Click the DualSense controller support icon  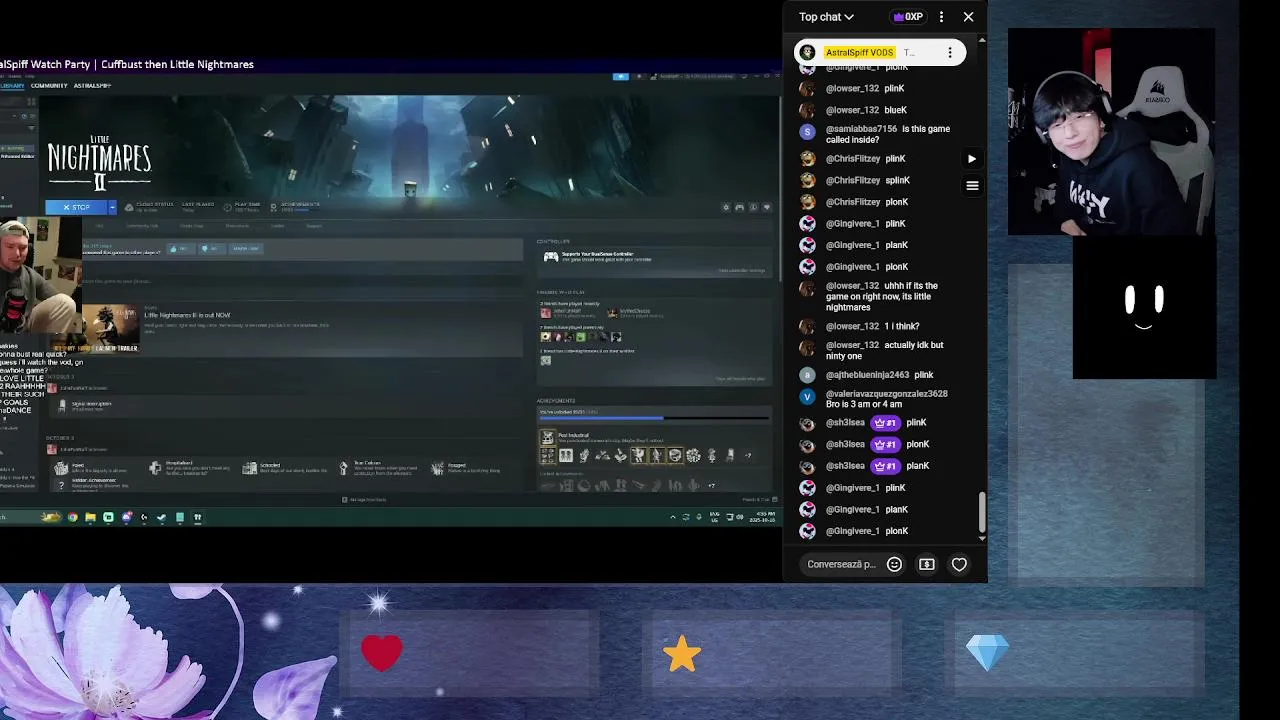pos(550,257)
